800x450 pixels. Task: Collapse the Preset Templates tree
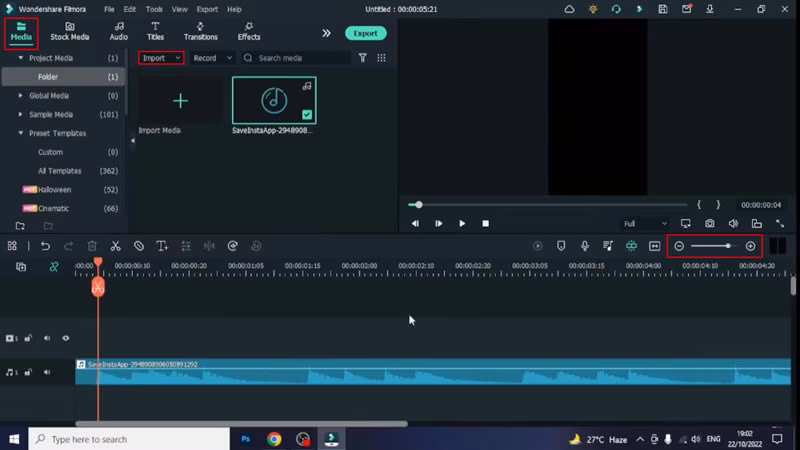(x=20, y=133)
